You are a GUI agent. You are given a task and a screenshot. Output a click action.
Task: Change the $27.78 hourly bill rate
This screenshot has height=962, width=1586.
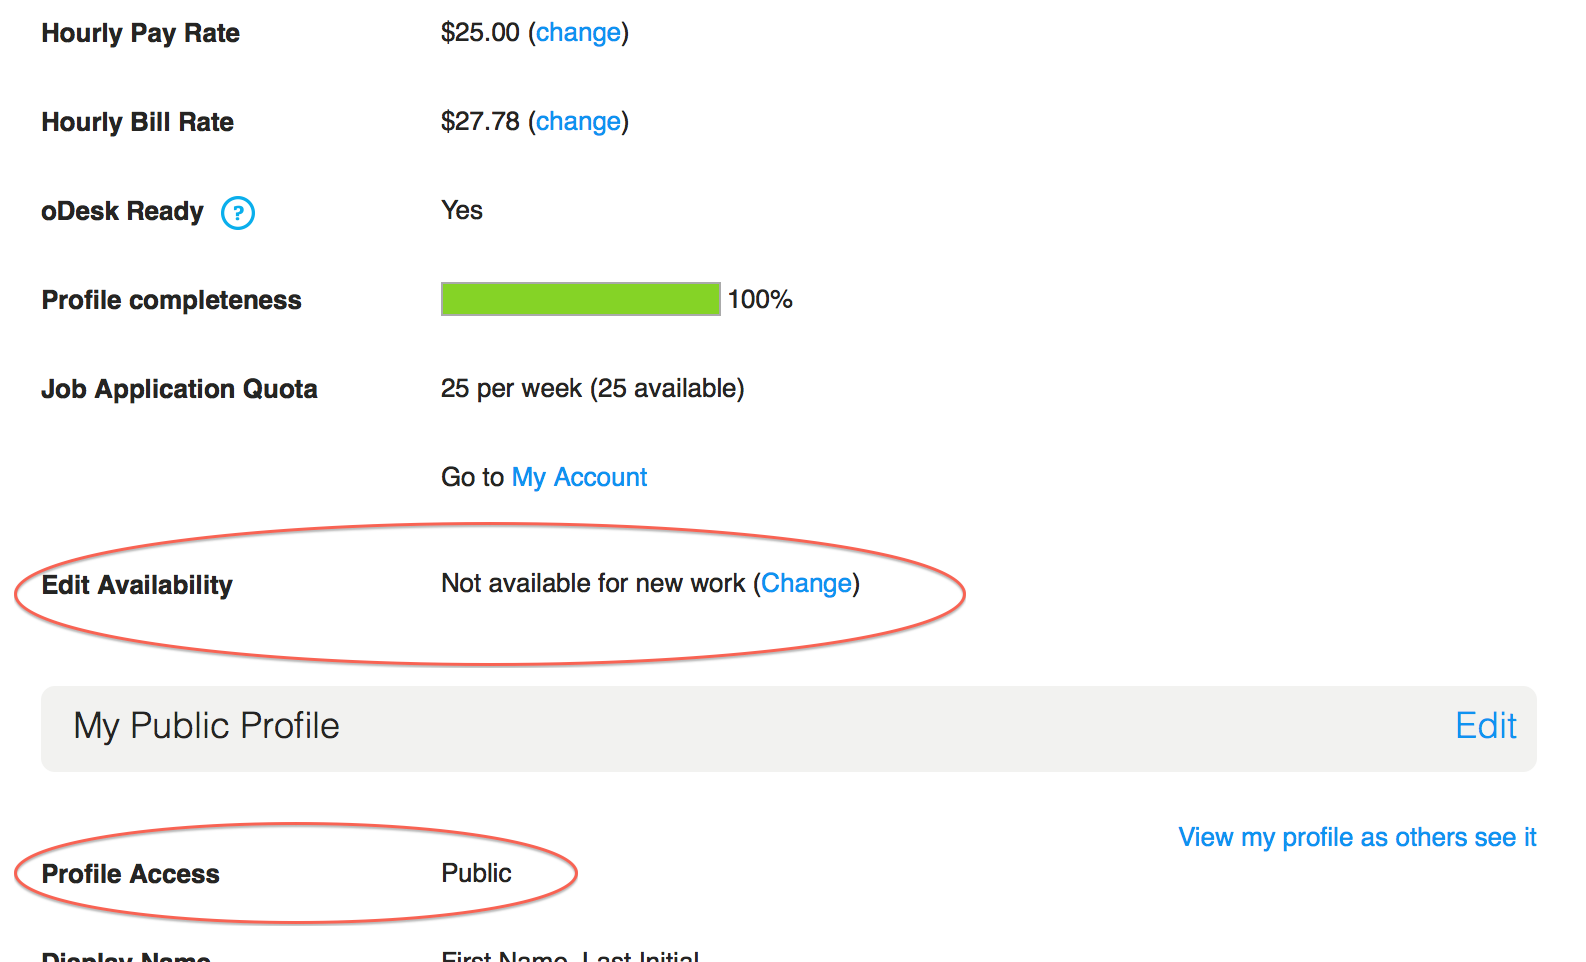[578, 122]
